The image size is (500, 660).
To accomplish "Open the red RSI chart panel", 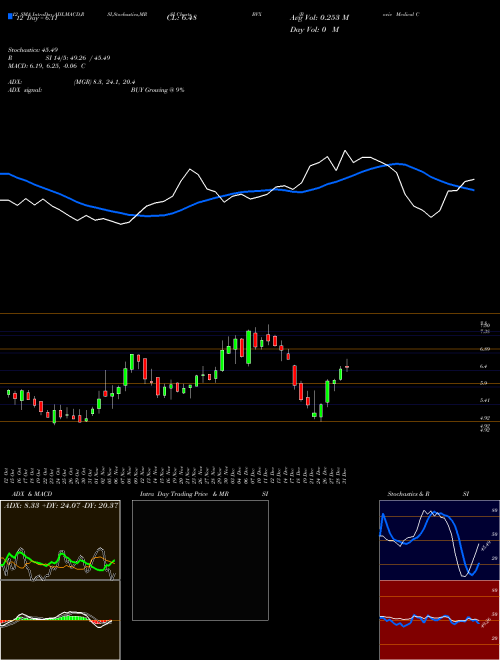I will pos(439,620).
